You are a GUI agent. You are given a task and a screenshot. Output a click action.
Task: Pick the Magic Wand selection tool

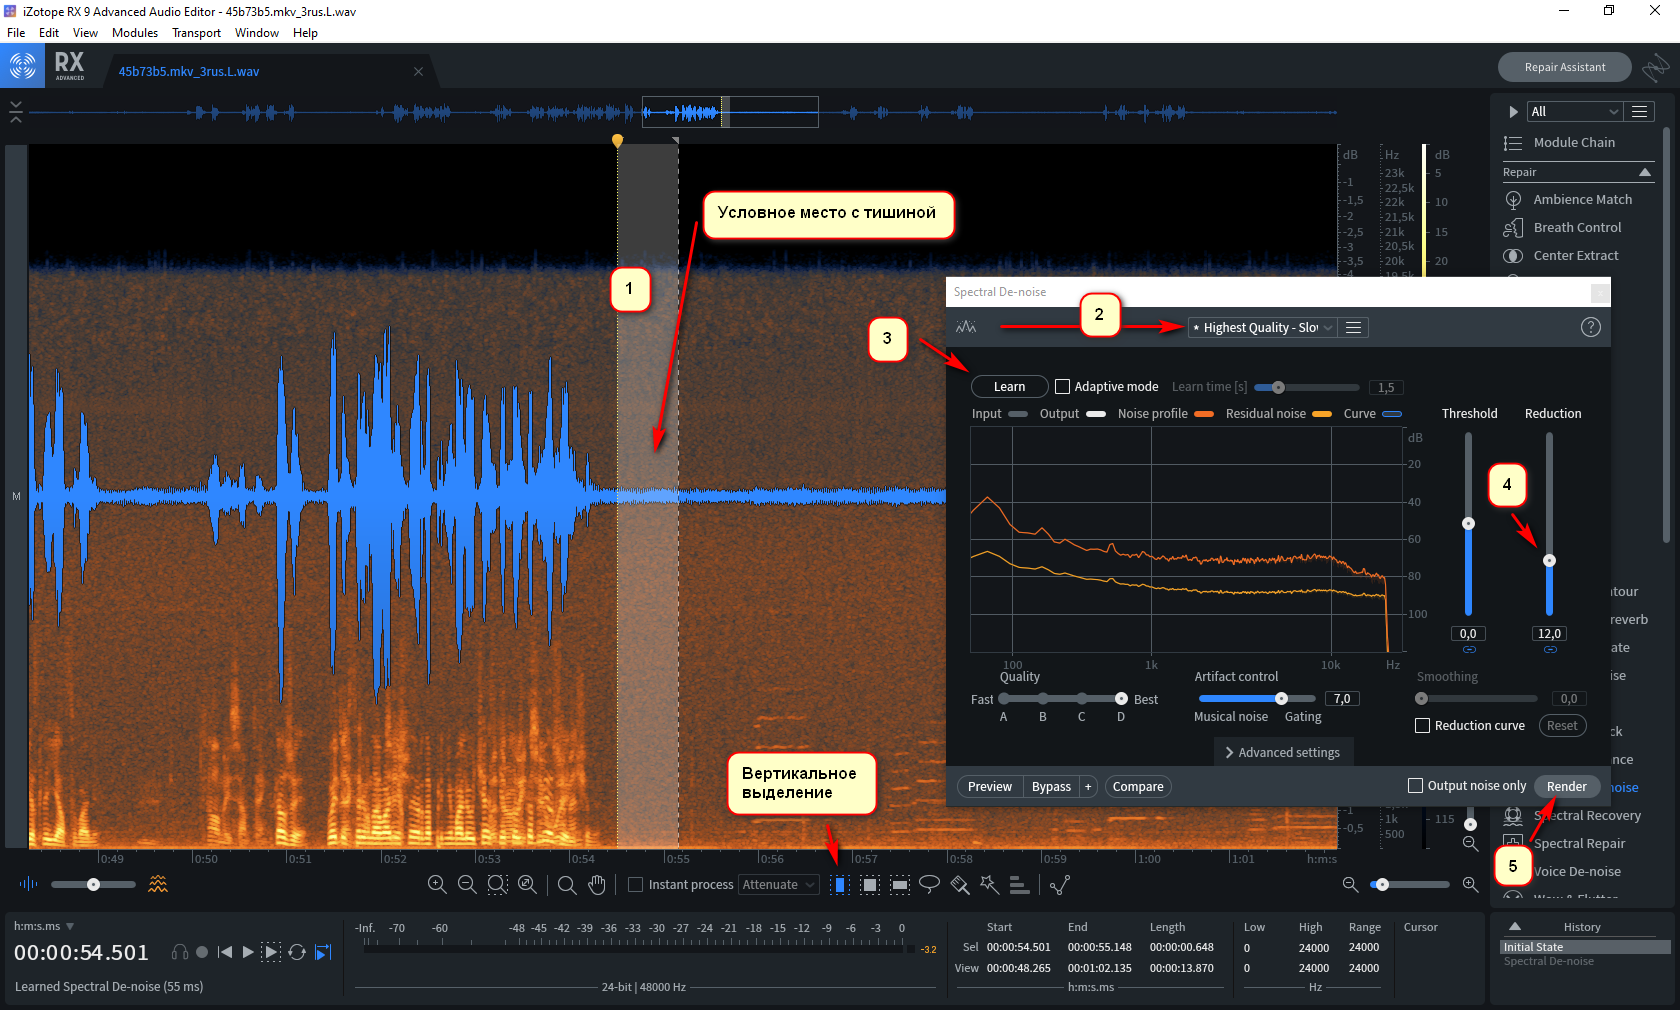click(x=989, y=884)
